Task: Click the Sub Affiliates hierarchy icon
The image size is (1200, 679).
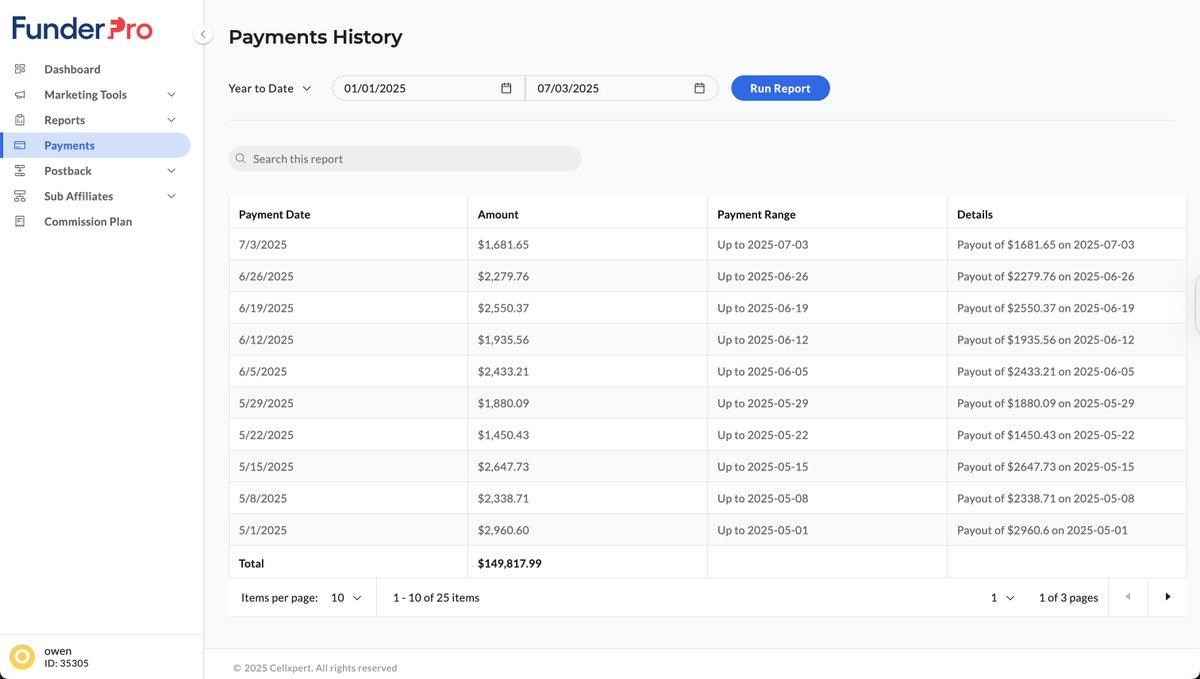Action: point(20,196)
